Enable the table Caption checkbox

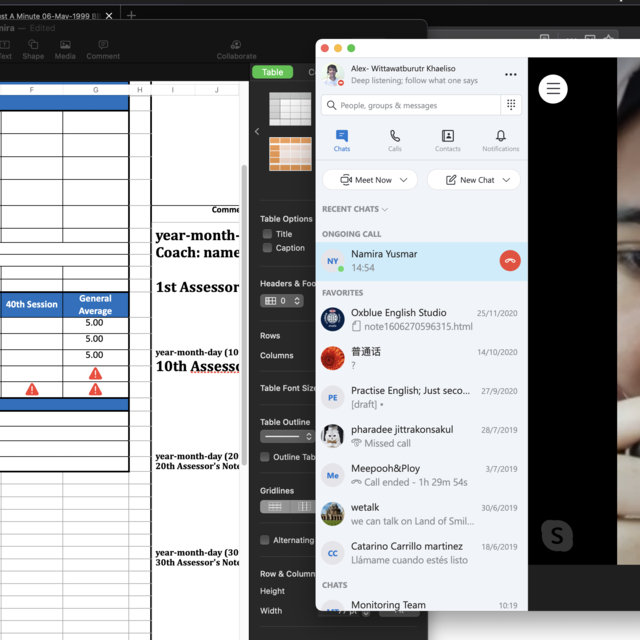[267, 248]
